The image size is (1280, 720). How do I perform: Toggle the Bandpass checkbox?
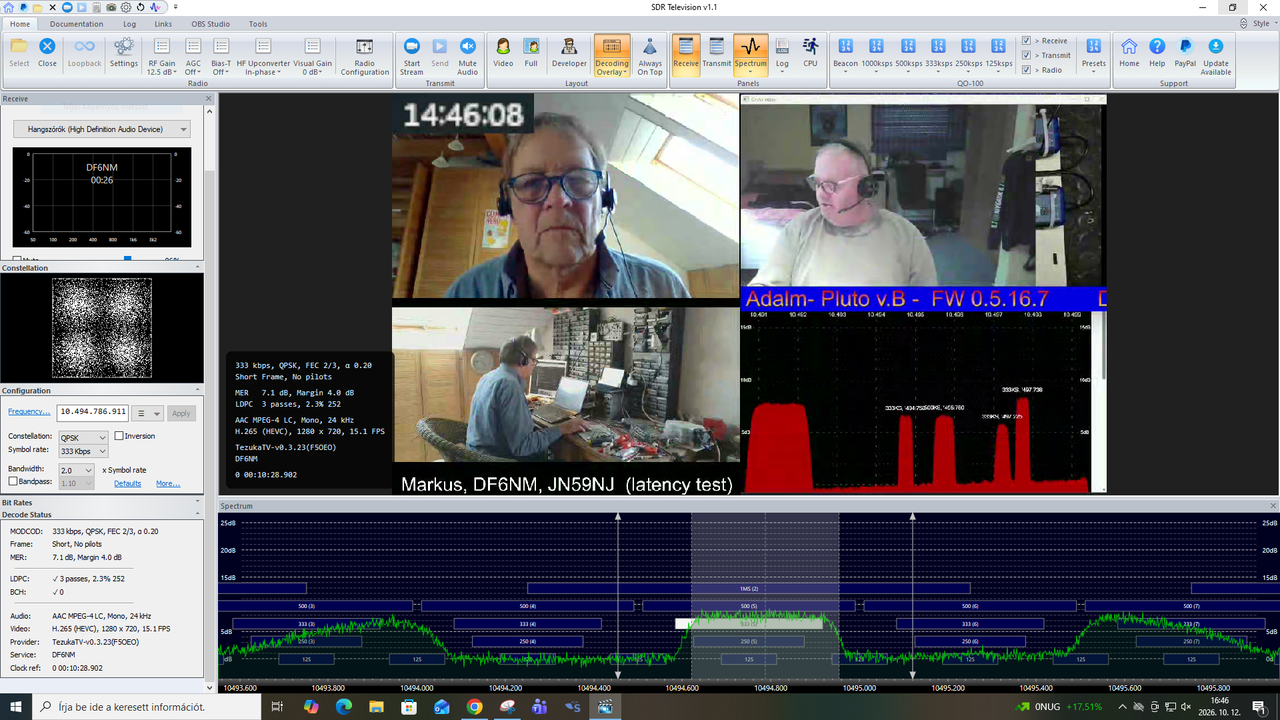(13, 481)
